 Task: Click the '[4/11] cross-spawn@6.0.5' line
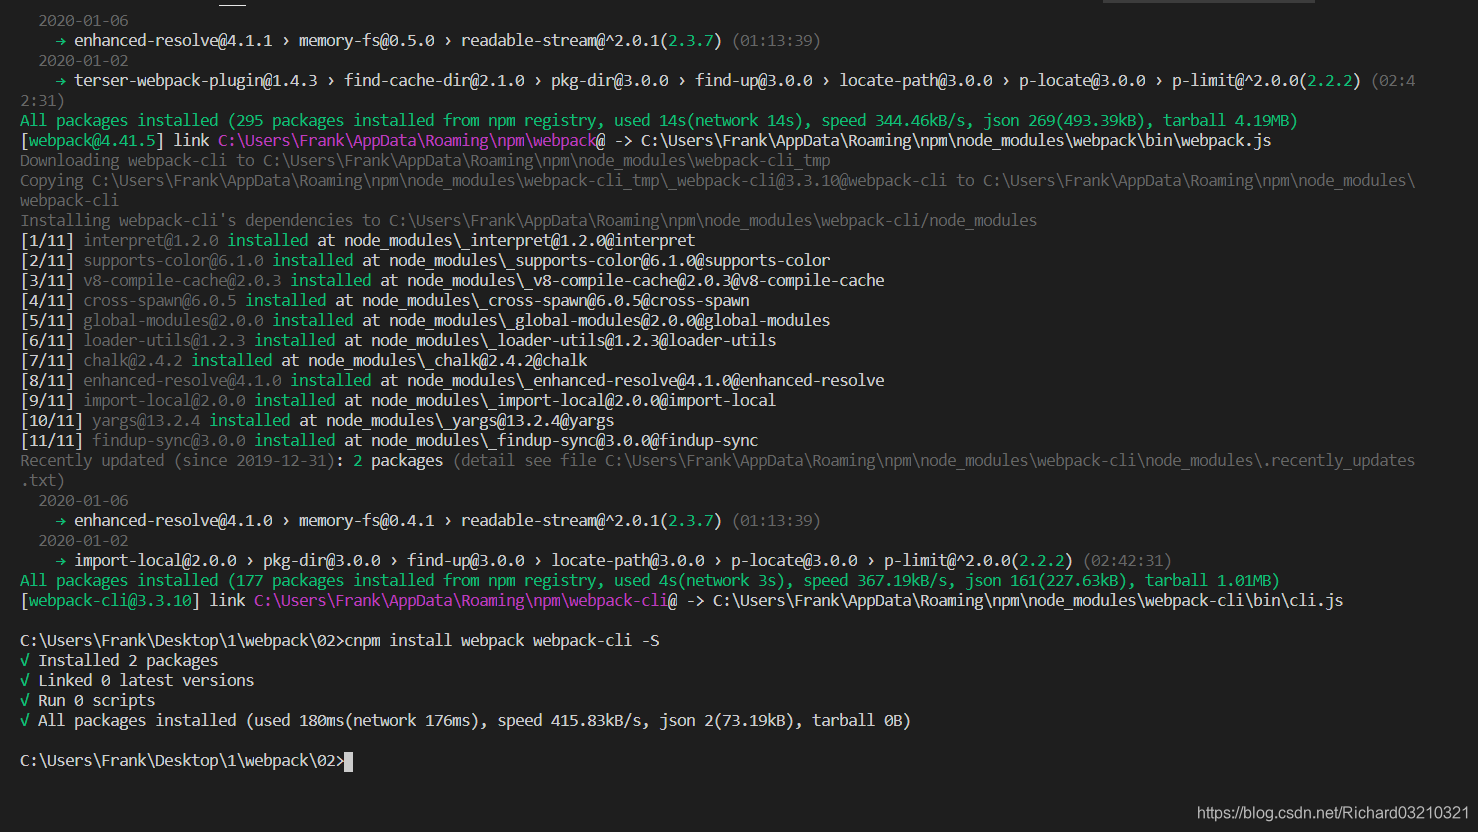385,300
